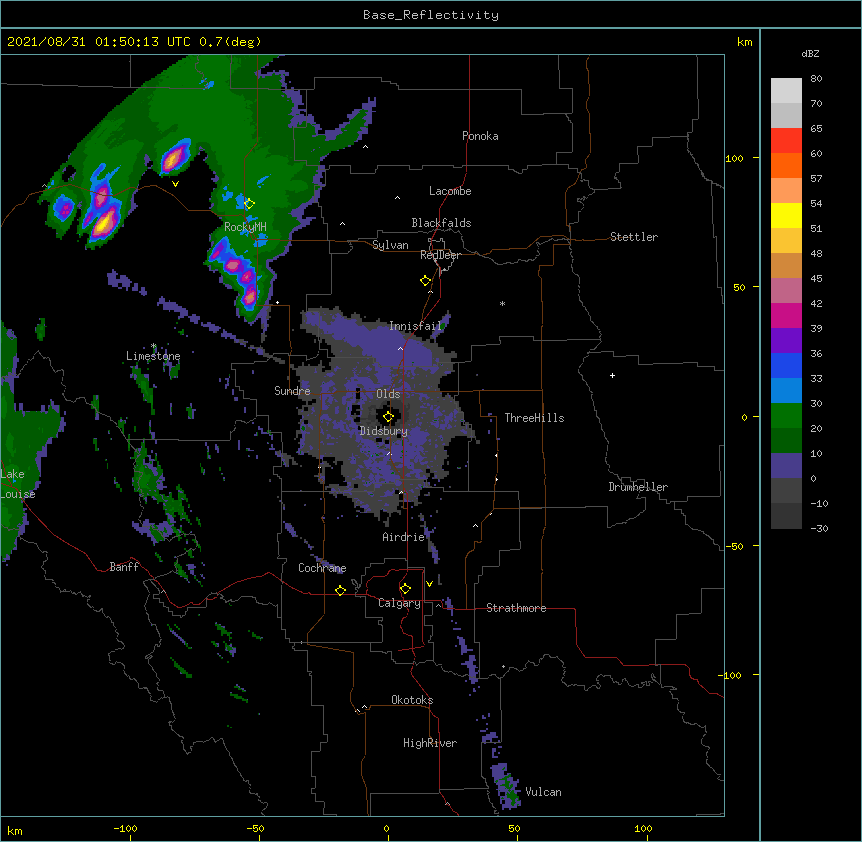Click the yellow marker near Rocky Mountain House
Viewport: 862px width, 842px height.
coord(249,204)
